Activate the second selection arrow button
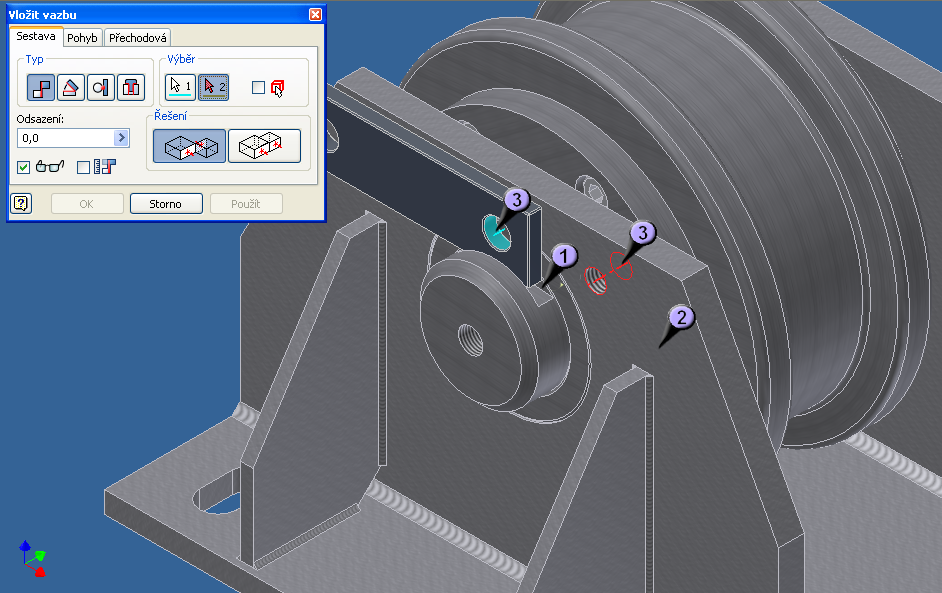 pos(213,88)
